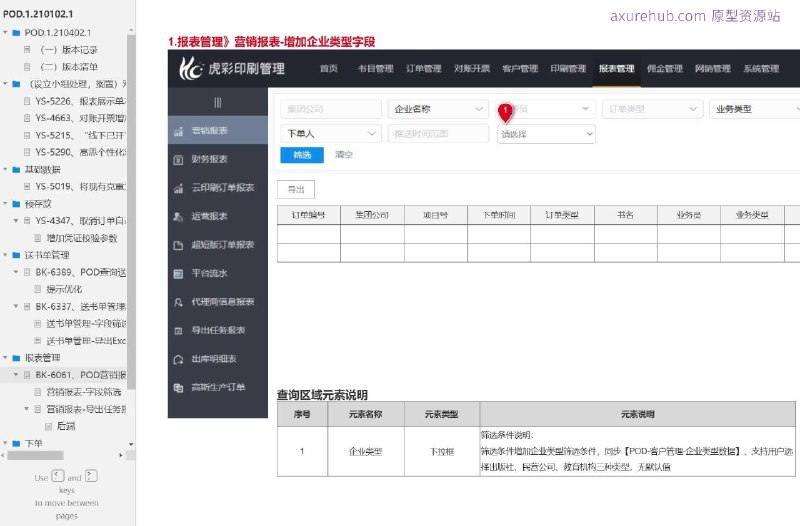Open the 对账开票 menu
This screenshot has width=800, height=526.
[x=472, y=68]
